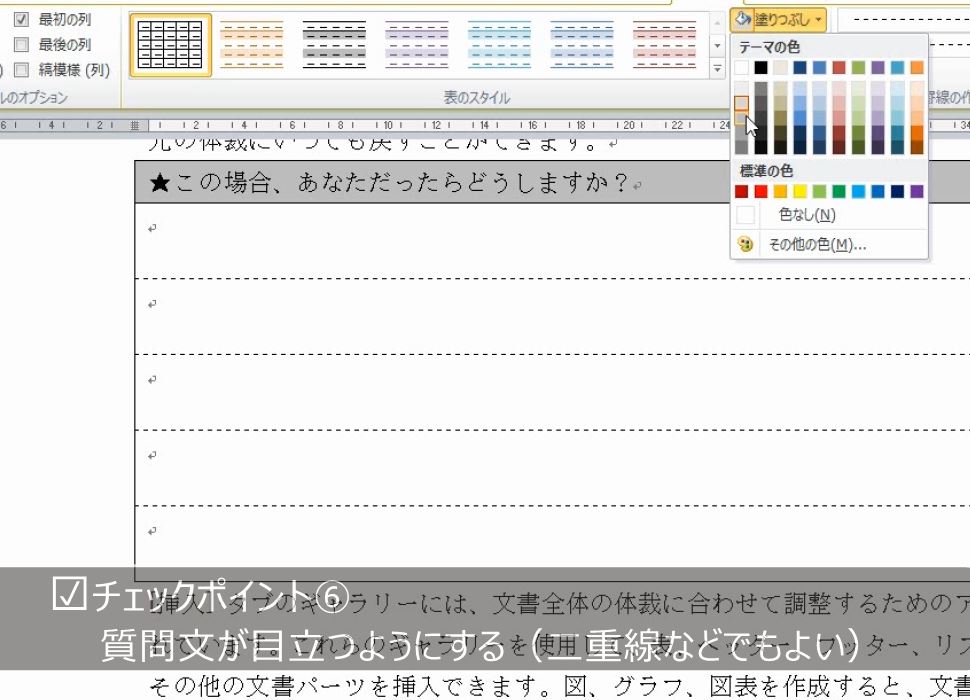
Task: Click the palette icon next to その他の色
Action: click(x=745, y=244)
